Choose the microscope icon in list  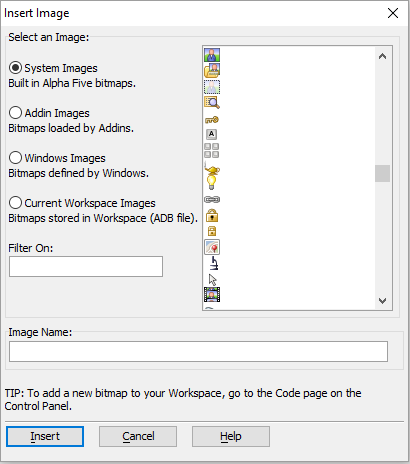click(x=214, y=263)
